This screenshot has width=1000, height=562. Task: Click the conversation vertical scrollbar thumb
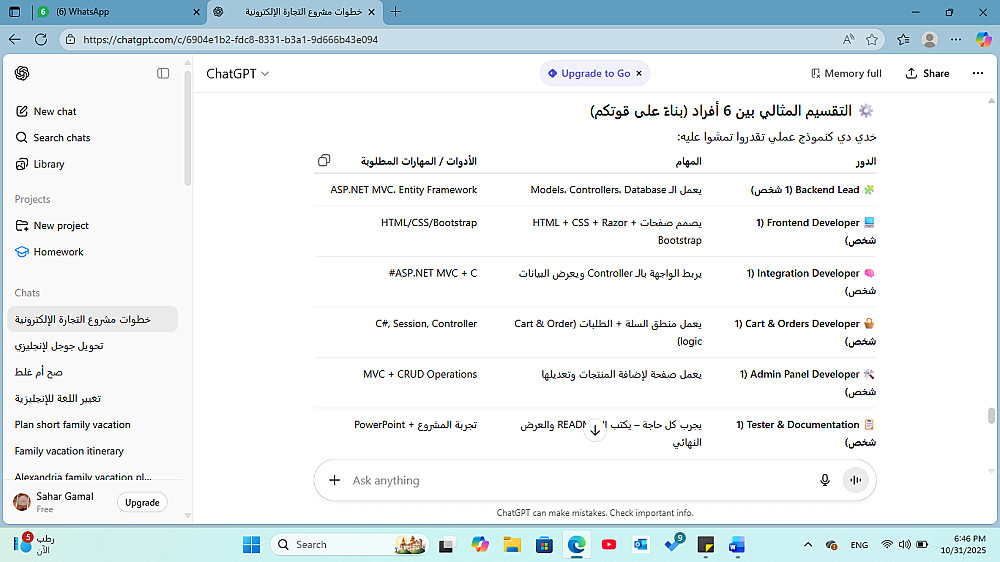(991, 415)
